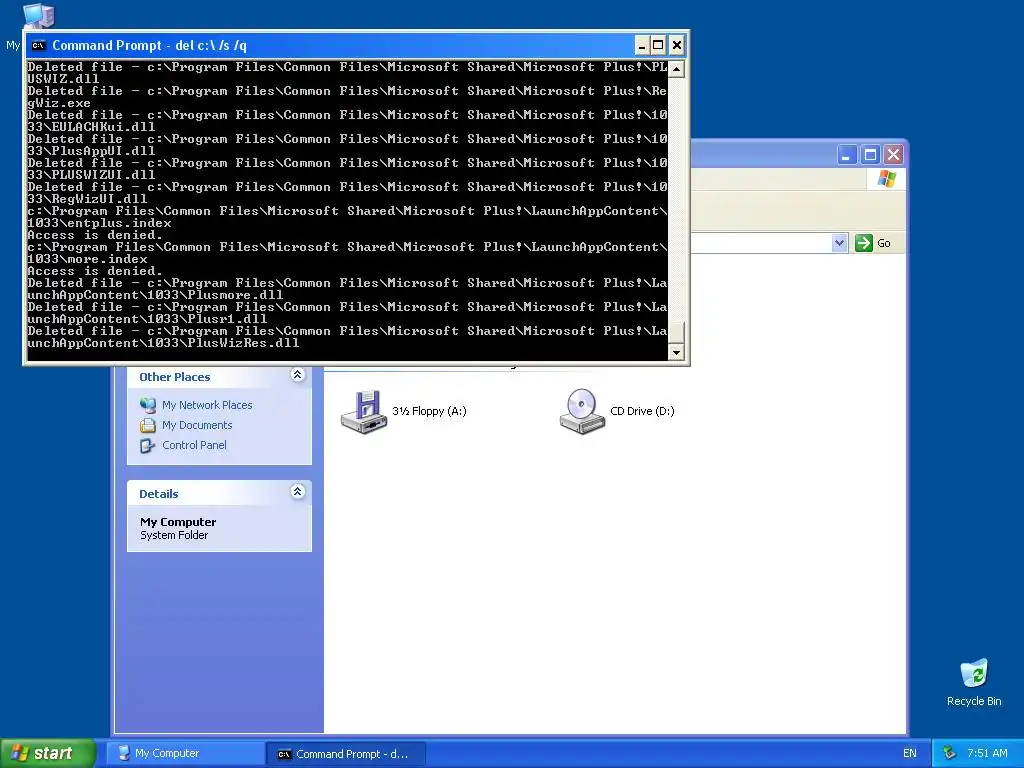Click the Control Panel icon in Other Places
This screenshot has width=1024, height=768.
pyautogui.click(x=148, y=445)
